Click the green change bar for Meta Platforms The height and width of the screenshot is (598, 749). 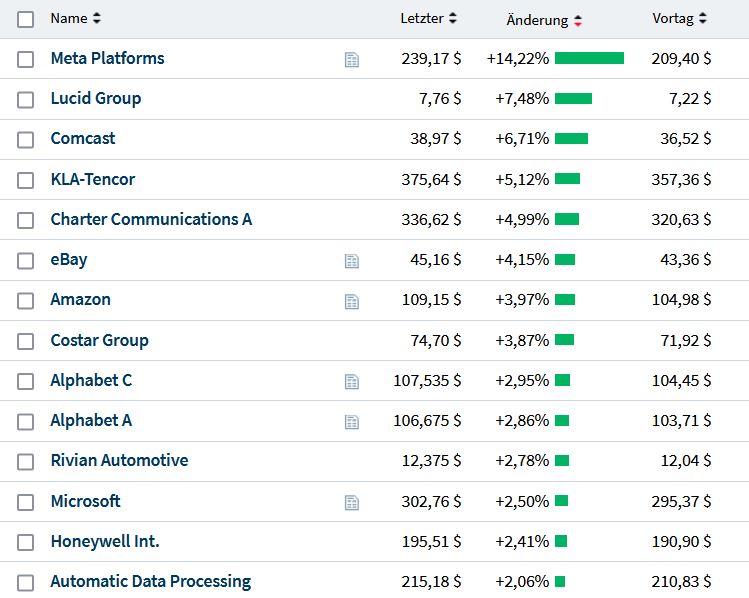(589, 58)
